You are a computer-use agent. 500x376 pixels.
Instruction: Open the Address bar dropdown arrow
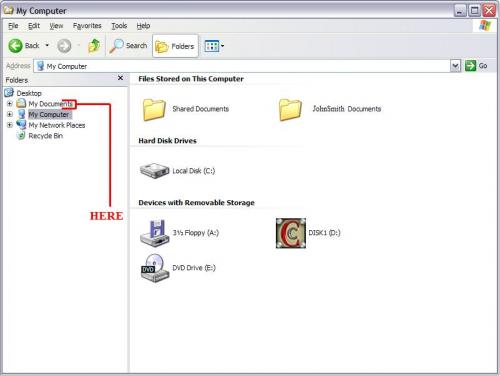coord(455,66)
